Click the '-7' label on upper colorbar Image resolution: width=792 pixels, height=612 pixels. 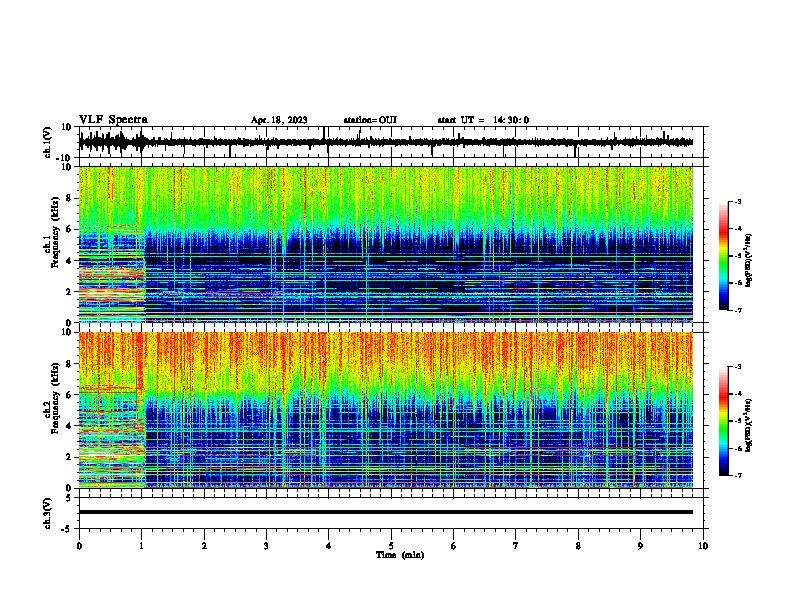click(738, 310)
